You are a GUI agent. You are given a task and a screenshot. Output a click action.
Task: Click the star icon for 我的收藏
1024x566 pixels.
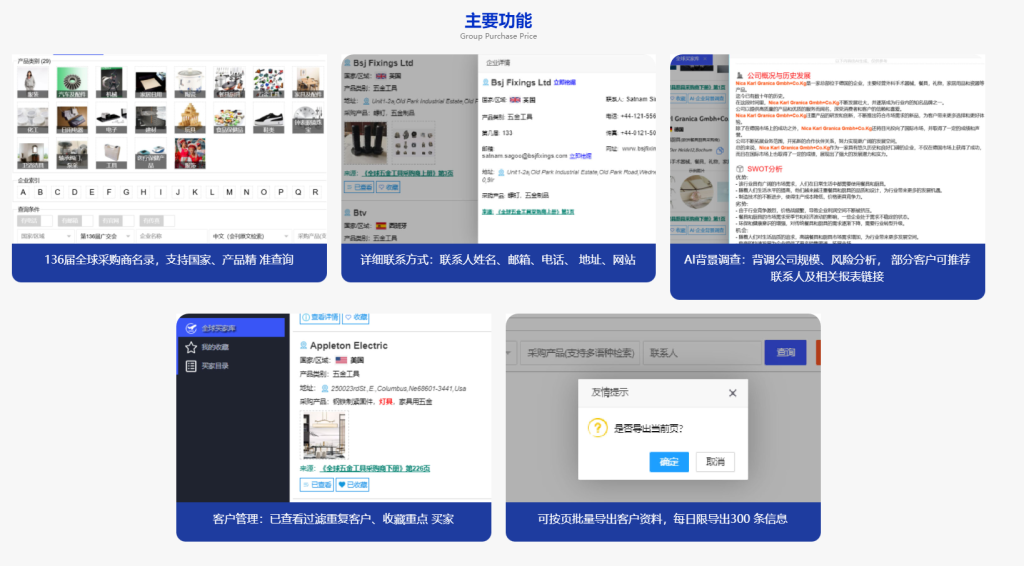coord(191,347)
